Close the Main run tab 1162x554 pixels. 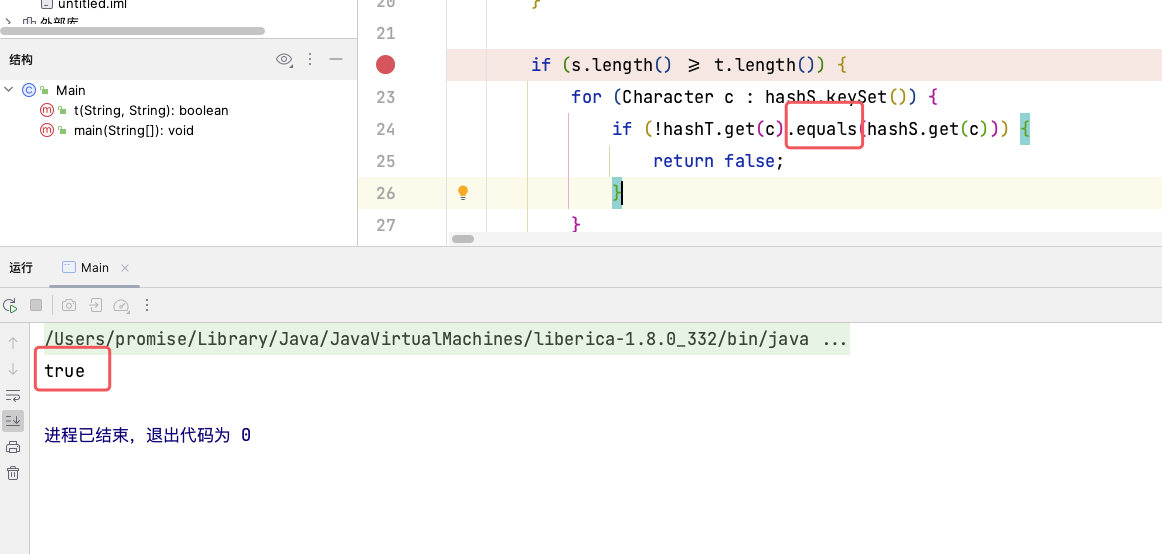(124, 267)
